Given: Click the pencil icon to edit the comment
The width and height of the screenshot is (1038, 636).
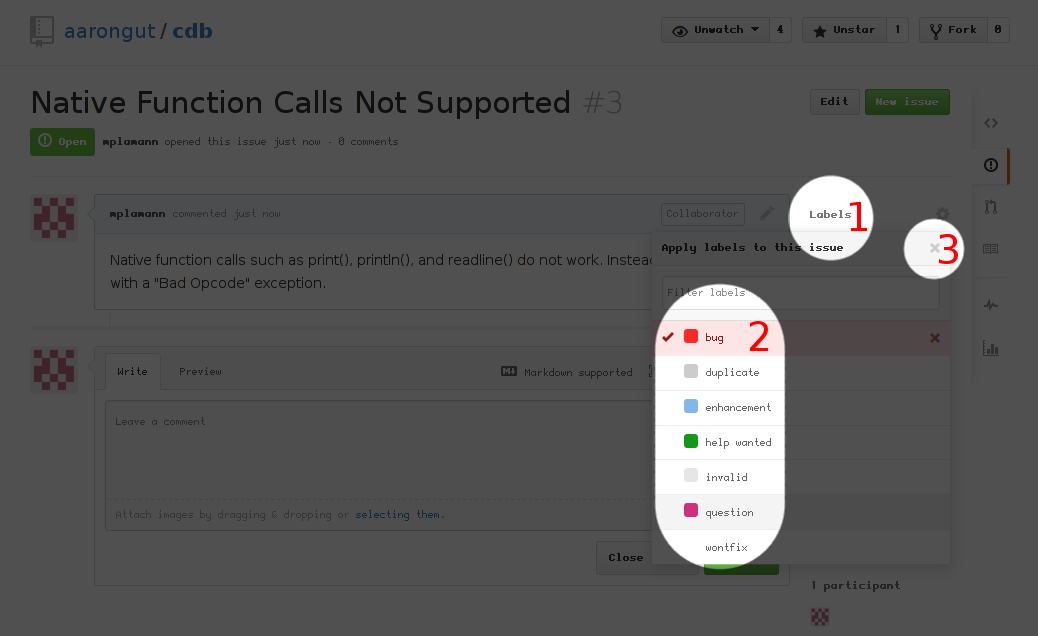Looking at the screenshot, I should pyautogui.click(x=767, y=213).
